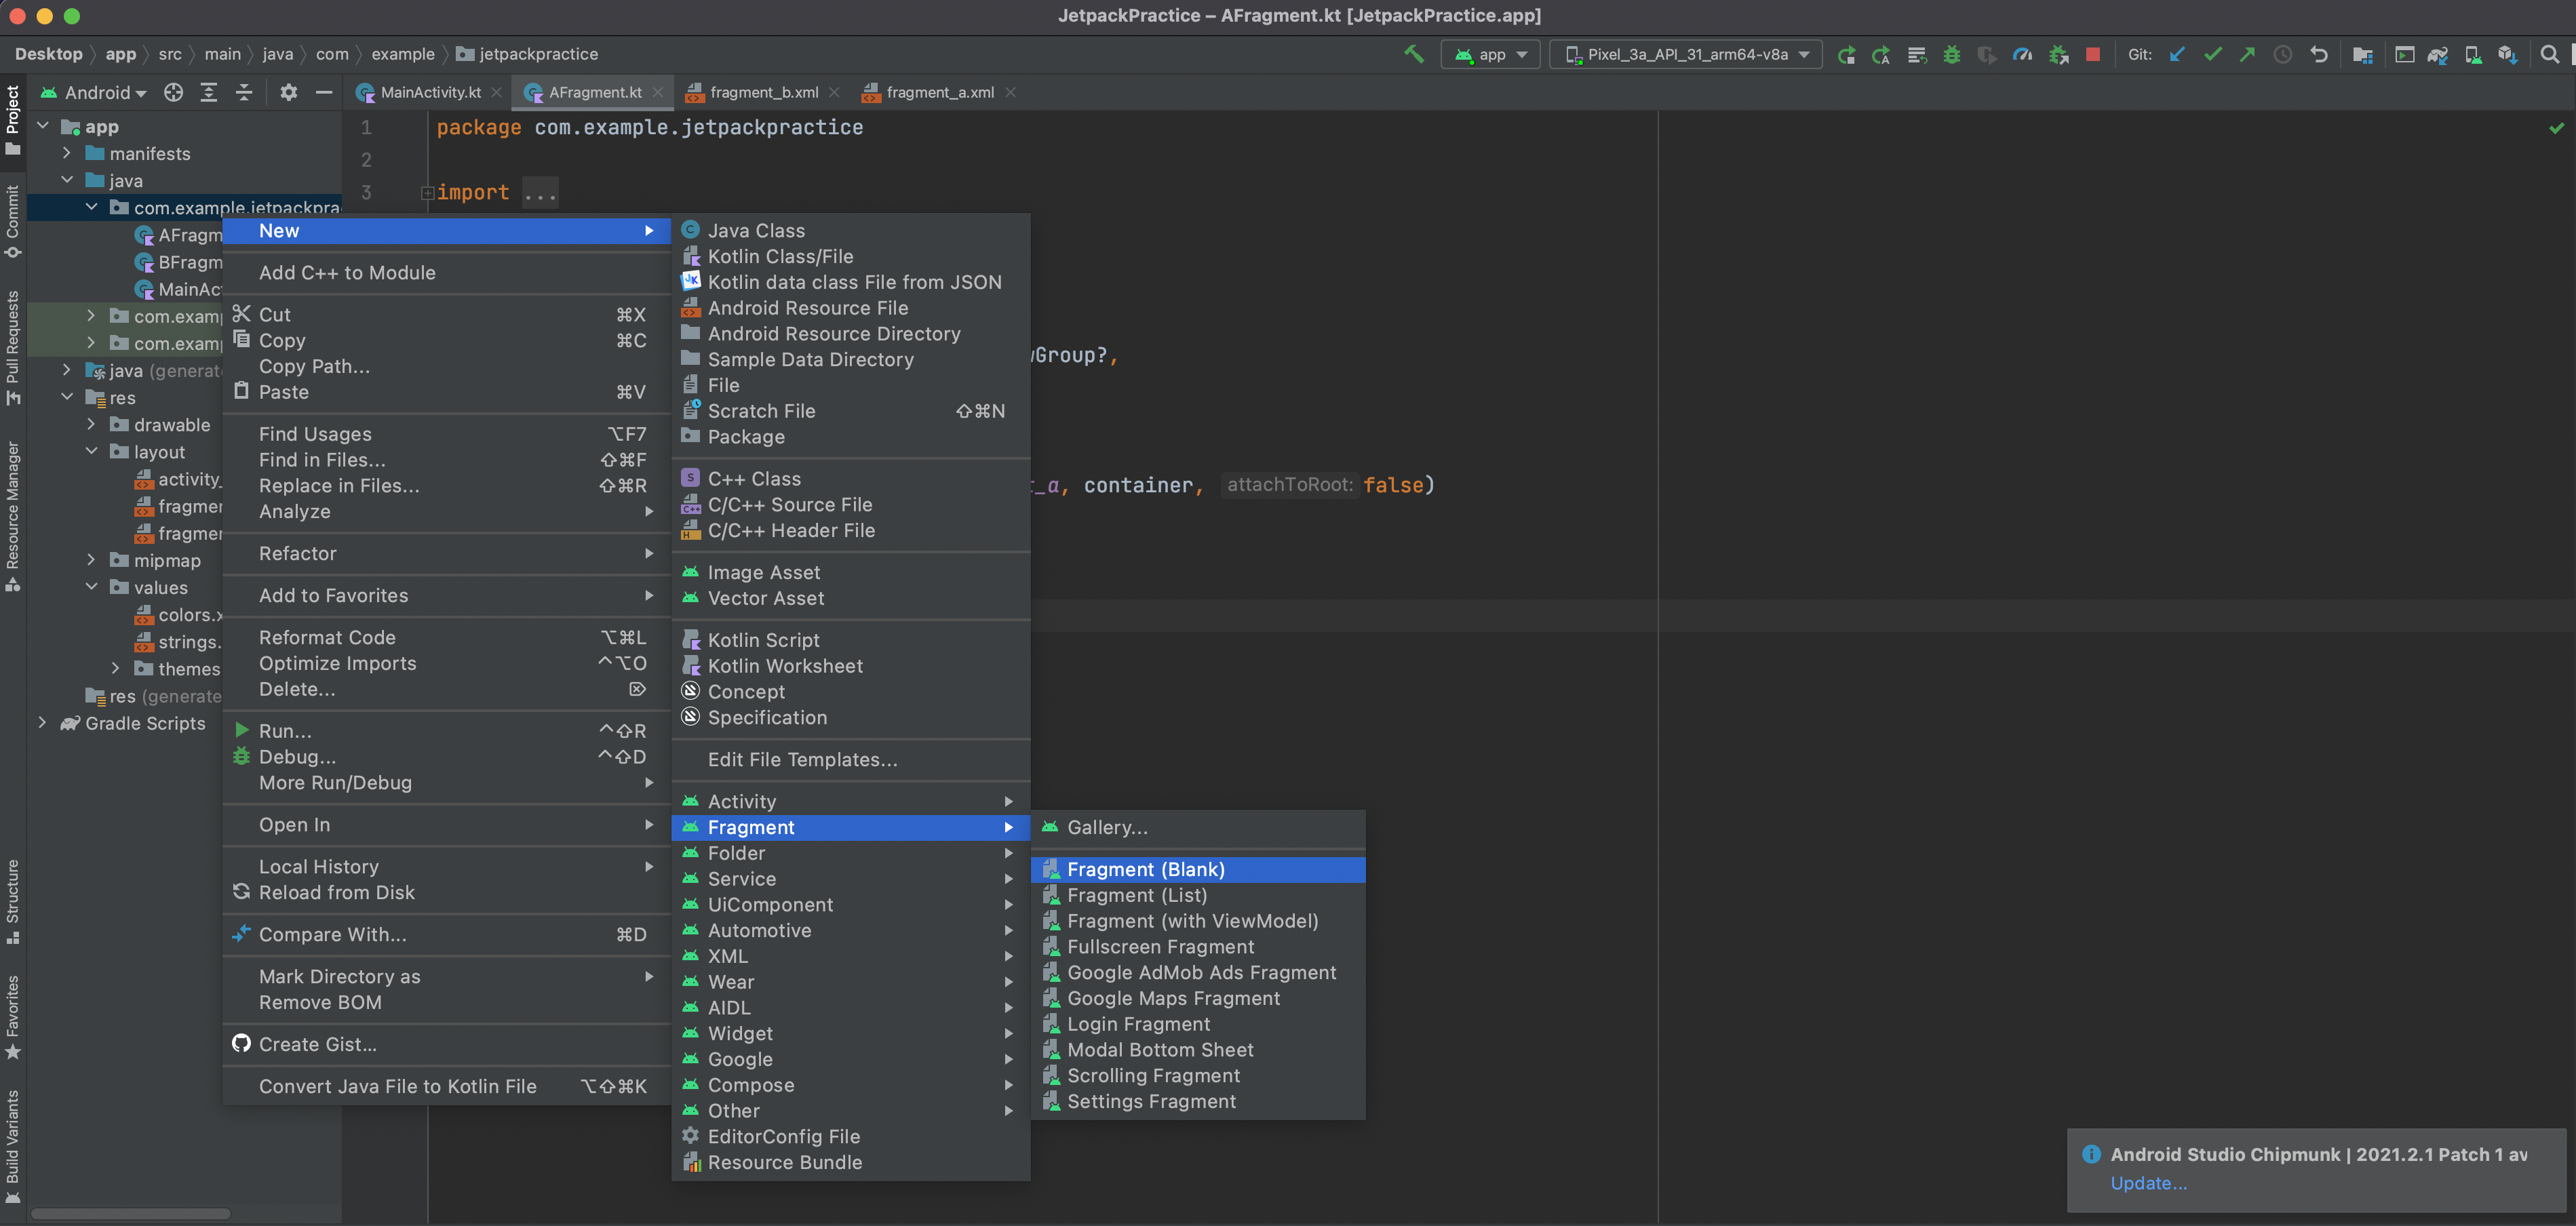This screenshot has height=1226, width=2576.
Task: Click the horizontal scrollbar in Project panel
Action: 130,1213
